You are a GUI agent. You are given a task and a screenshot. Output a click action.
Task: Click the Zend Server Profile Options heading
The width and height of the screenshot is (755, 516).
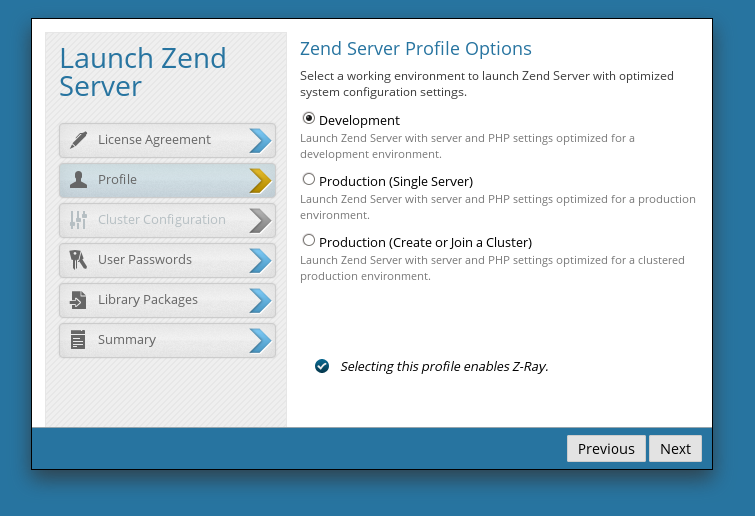point(416,49)
